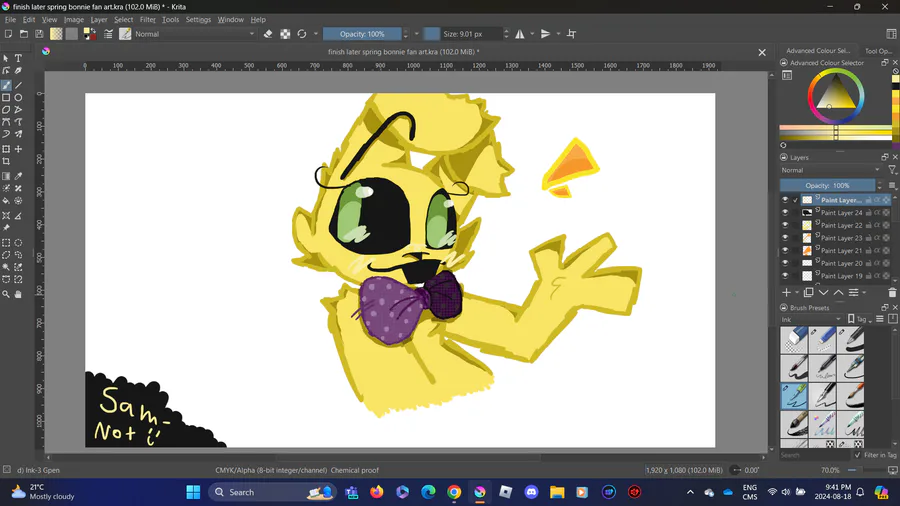Click the Reload original preset icon
This screenshot has width=900, height=506.
tap(302, 34)
